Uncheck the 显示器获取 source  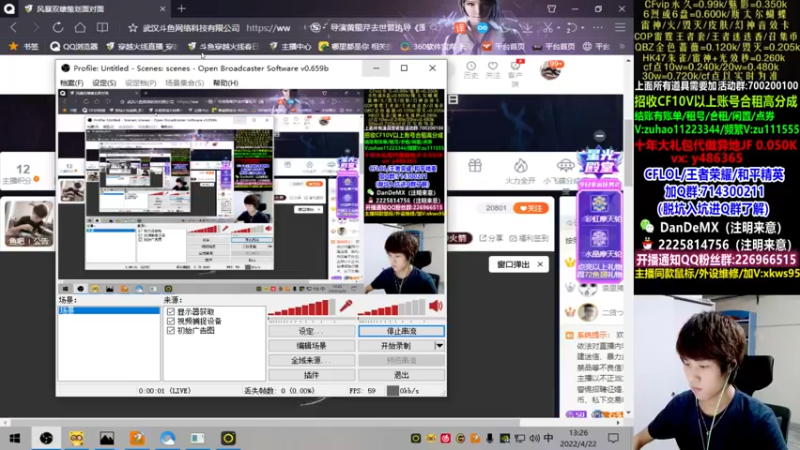171,312
